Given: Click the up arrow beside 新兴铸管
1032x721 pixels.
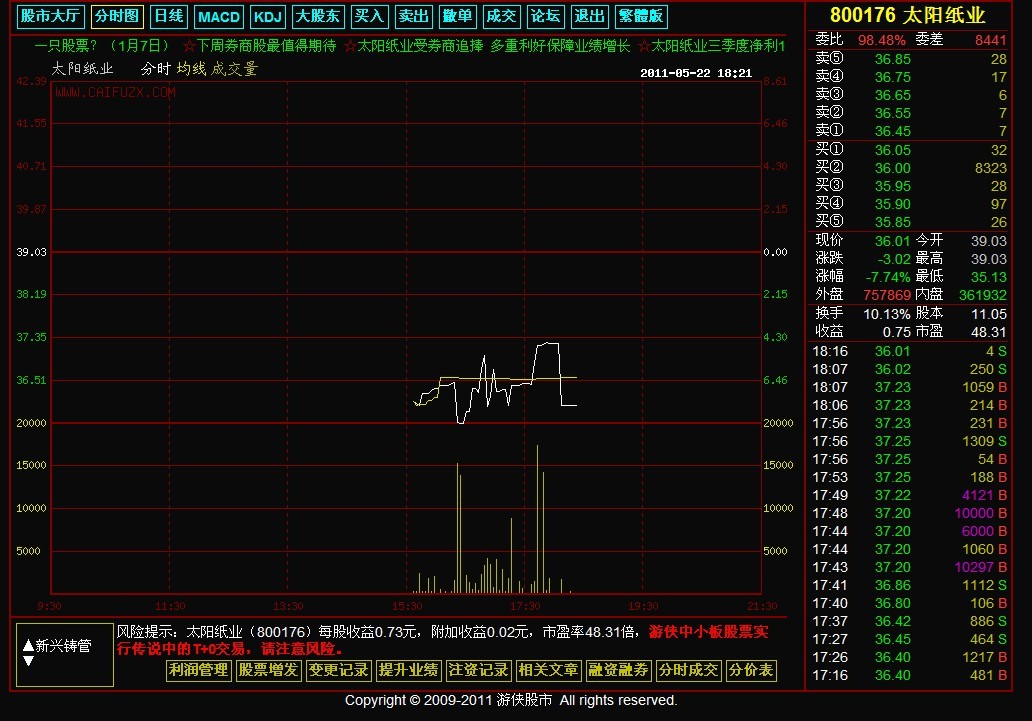Looking at the screenshot, I should point(27,646).
